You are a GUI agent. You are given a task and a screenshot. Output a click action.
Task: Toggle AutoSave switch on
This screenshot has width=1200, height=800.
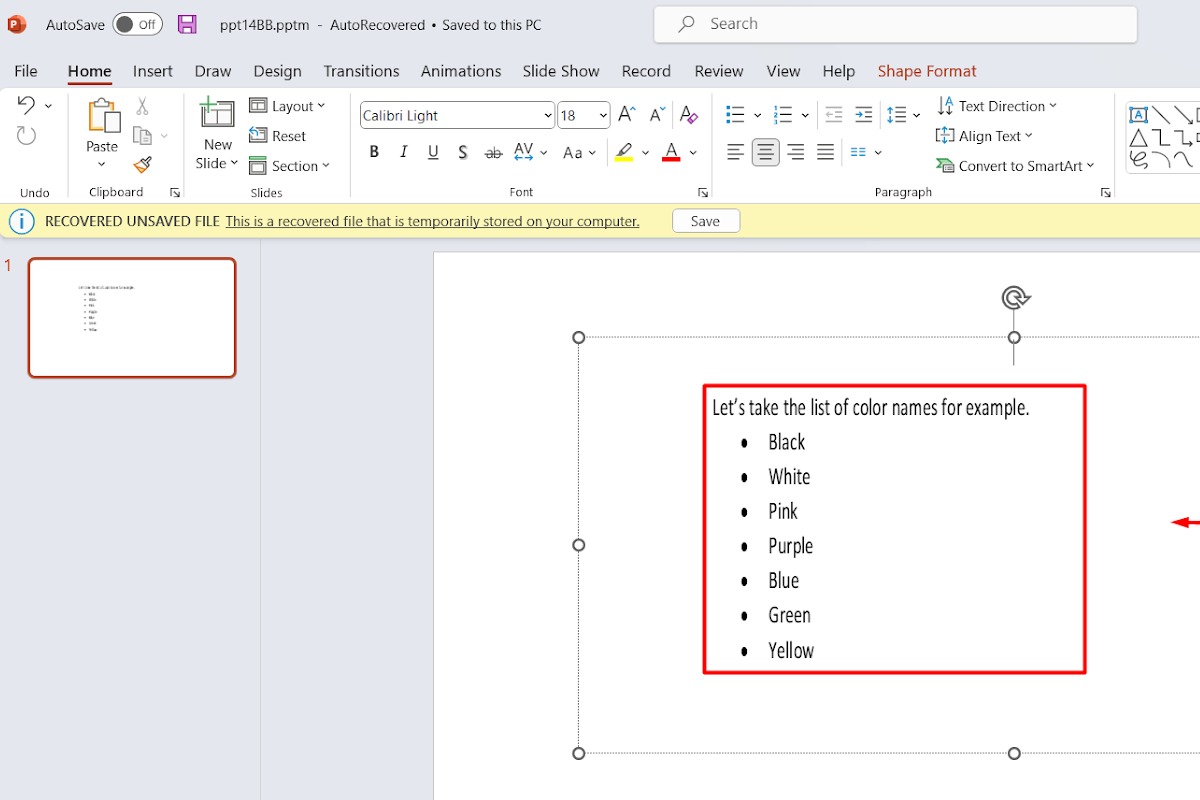pyautogui.click(x=138, y=24)
